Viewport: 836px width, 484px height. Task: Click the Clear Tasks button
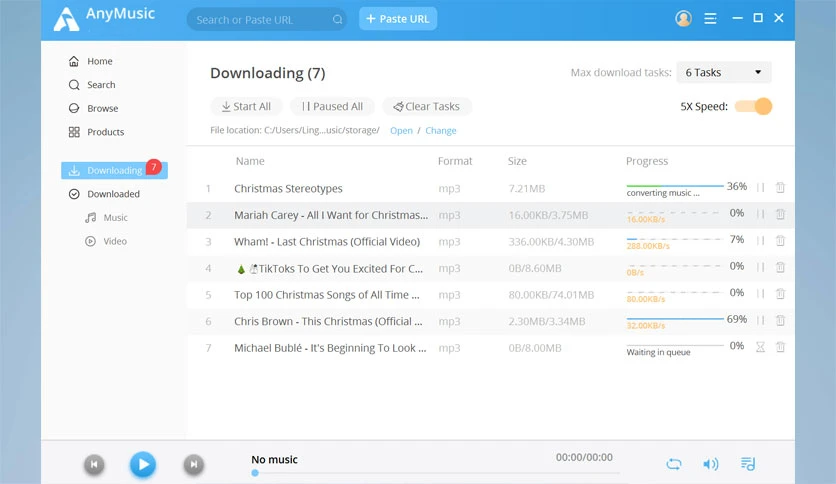coord(427,107)
